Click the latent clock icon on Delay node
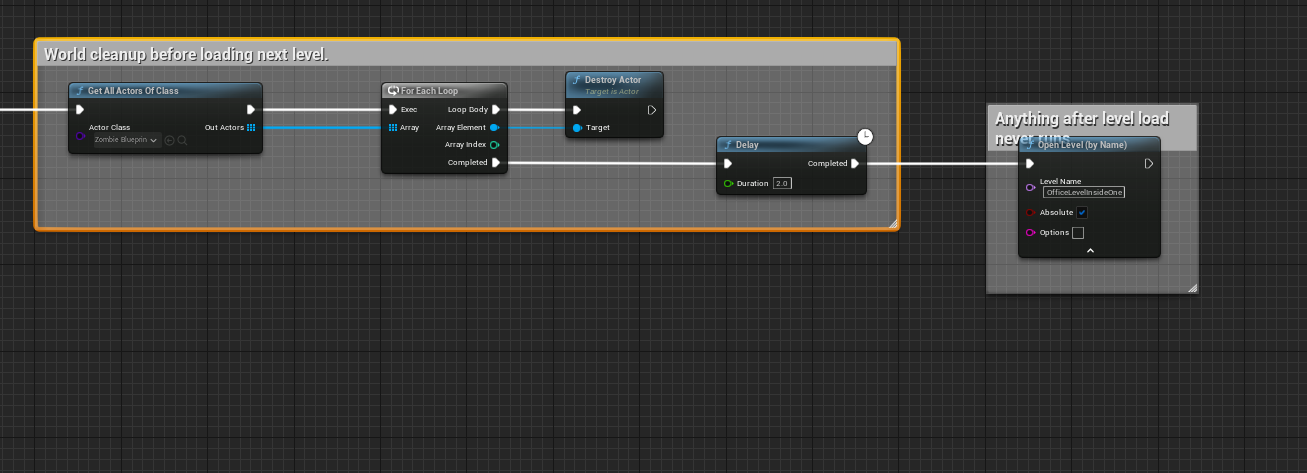 pos(865,136)
